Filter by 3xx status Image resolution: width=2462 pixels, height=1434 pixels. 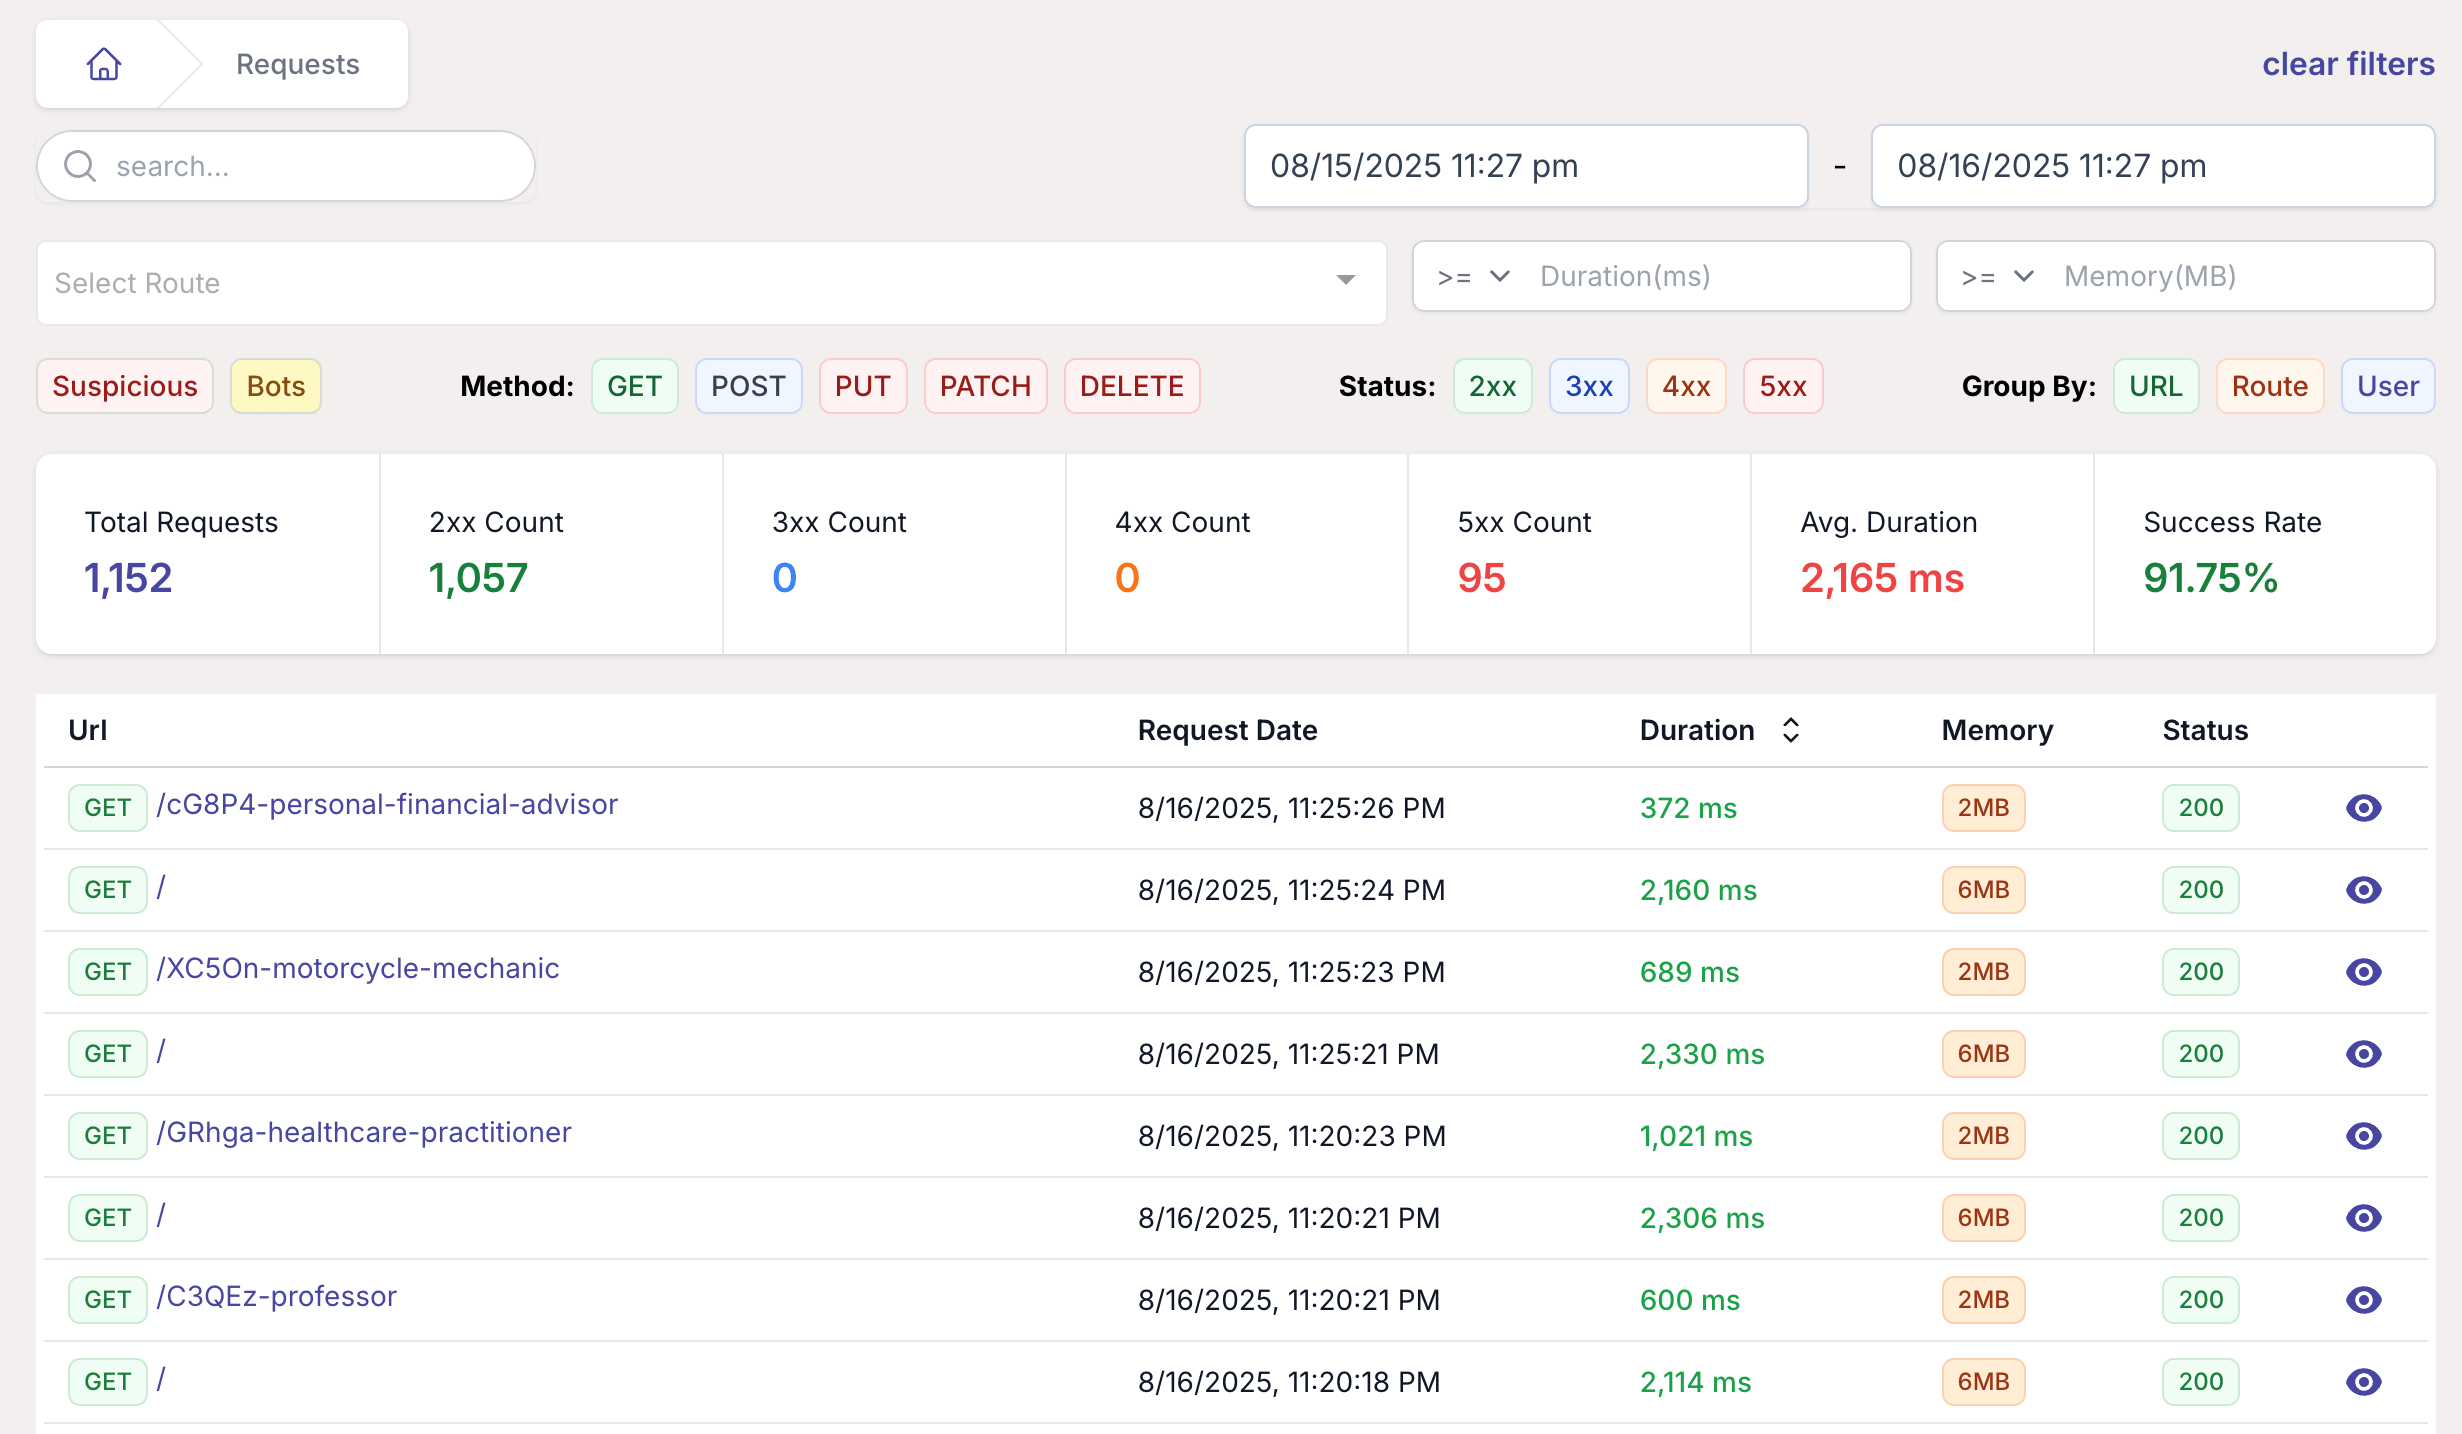pyautogui.click(x=1589, y=386)
